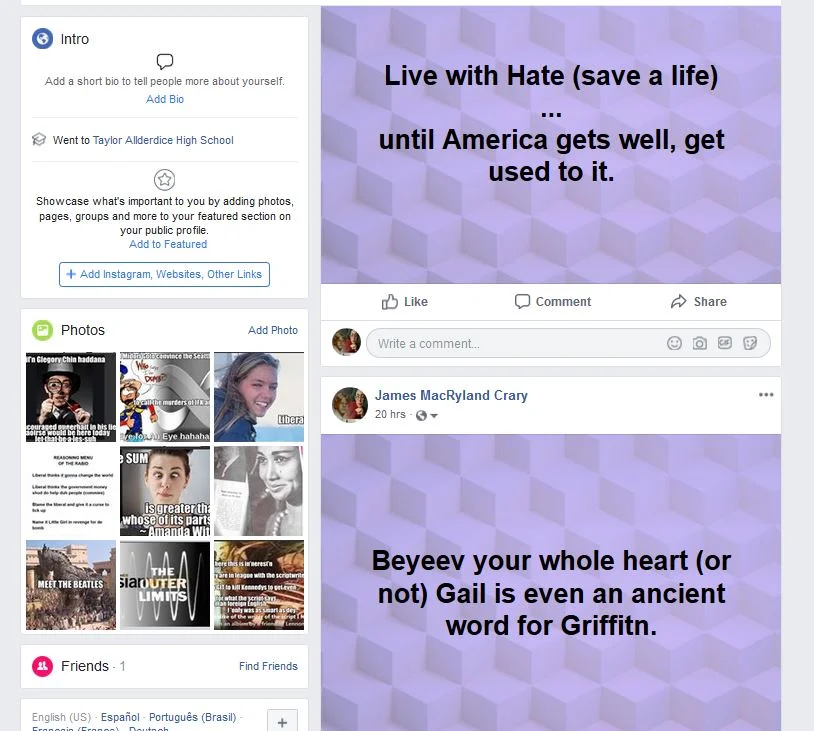Switch language to Português (Brasil)

(193, 717)
